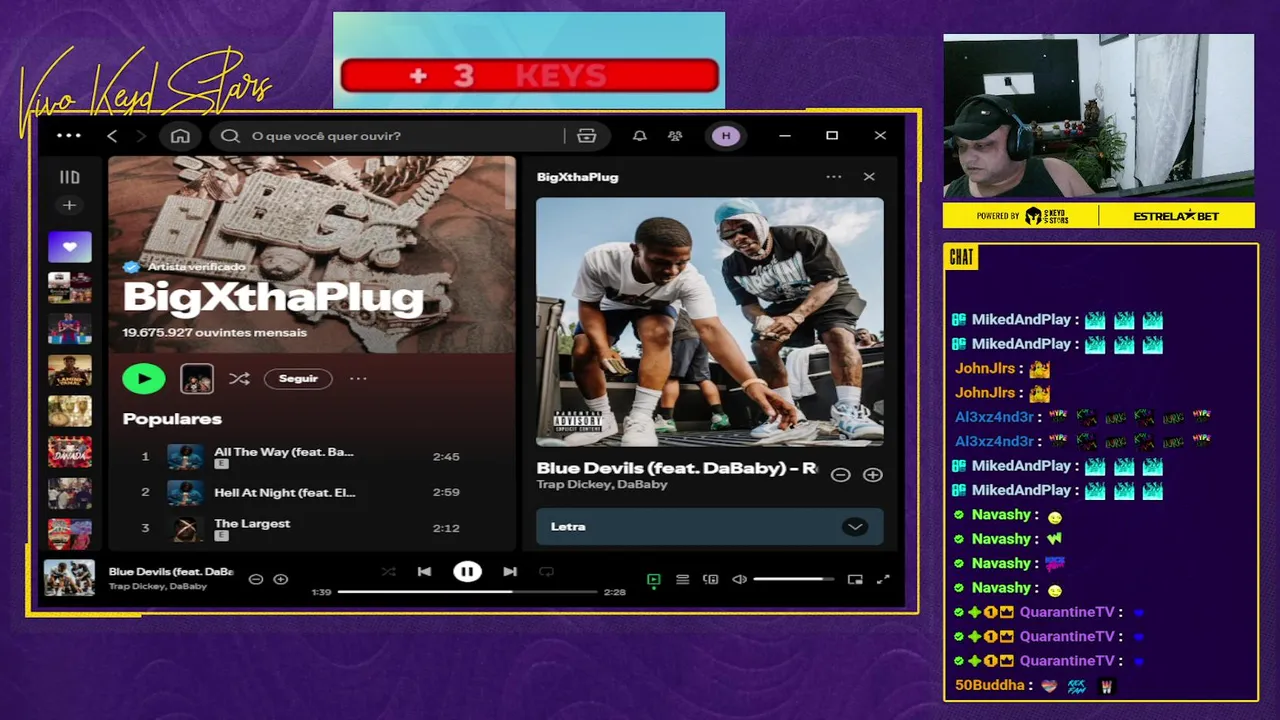This screenshot has height=720, width=1280.
Task: Open the friends activity icon
Action: (x=675, y=136)
